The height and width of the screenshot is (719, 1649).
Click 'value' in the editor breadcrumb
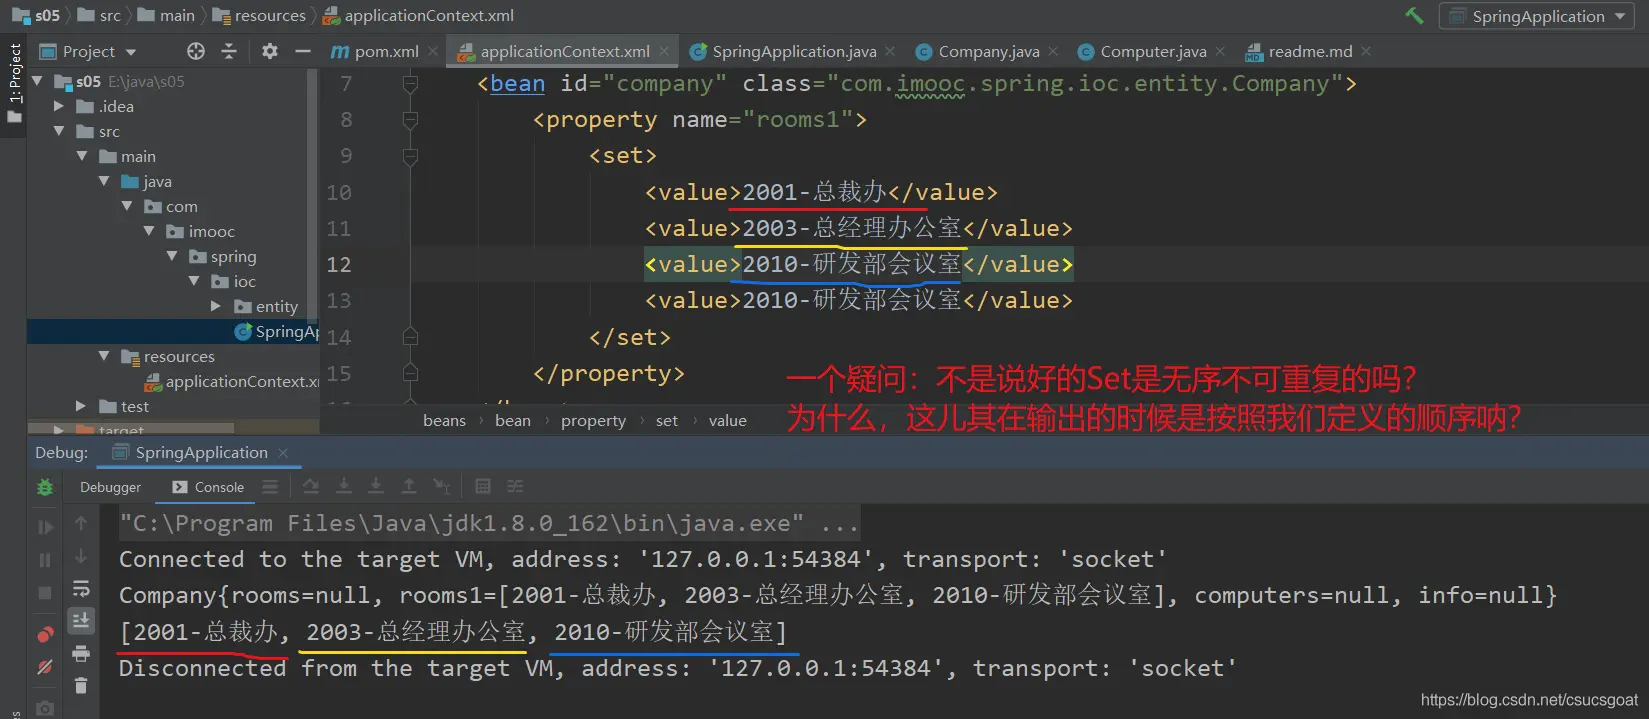(x=728, y=421)
